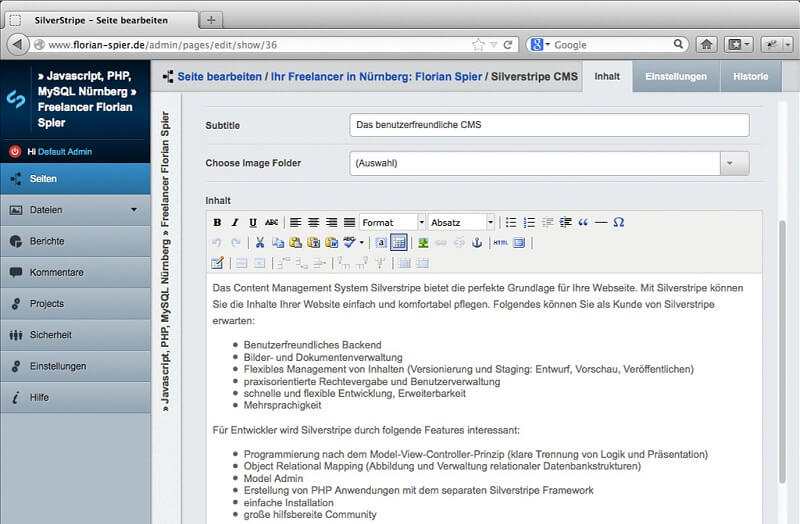Open the HTML source editor
Viewport: 800px width, 524px height.
[x=501, y=243]
